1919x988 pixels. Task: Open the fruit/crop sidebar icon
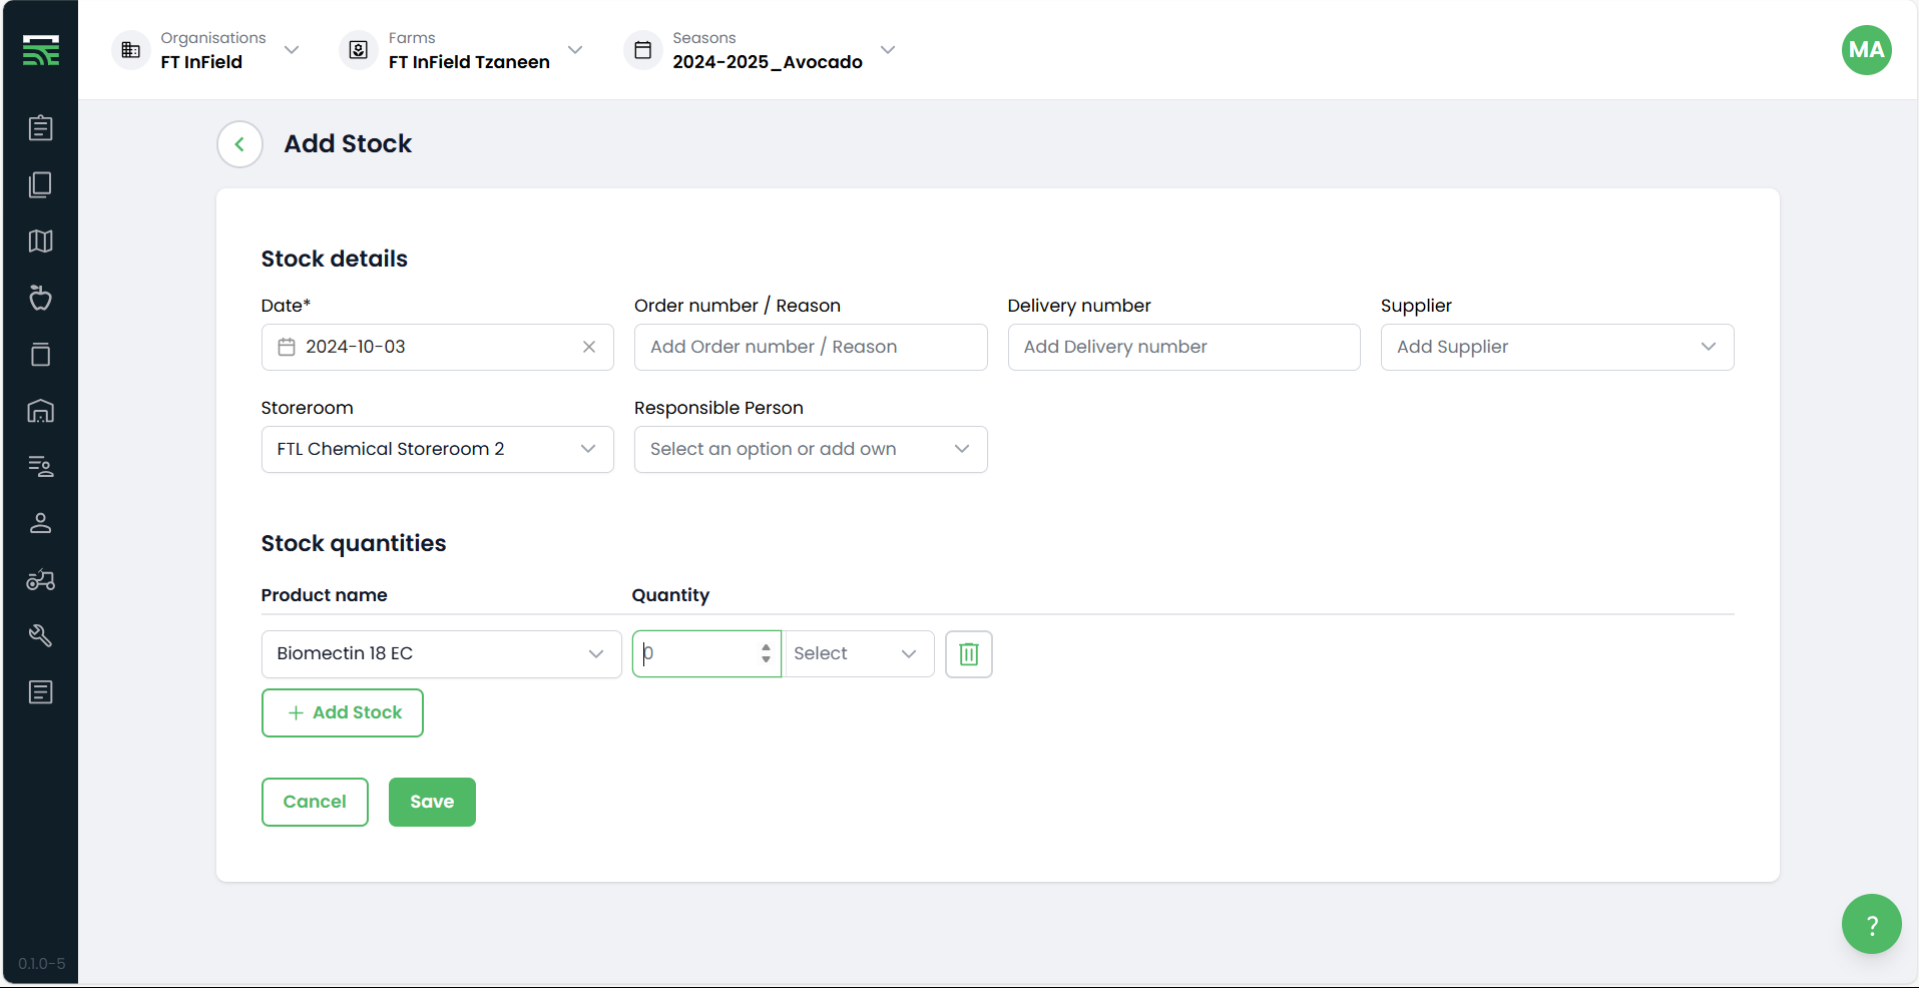pos(41,297)
